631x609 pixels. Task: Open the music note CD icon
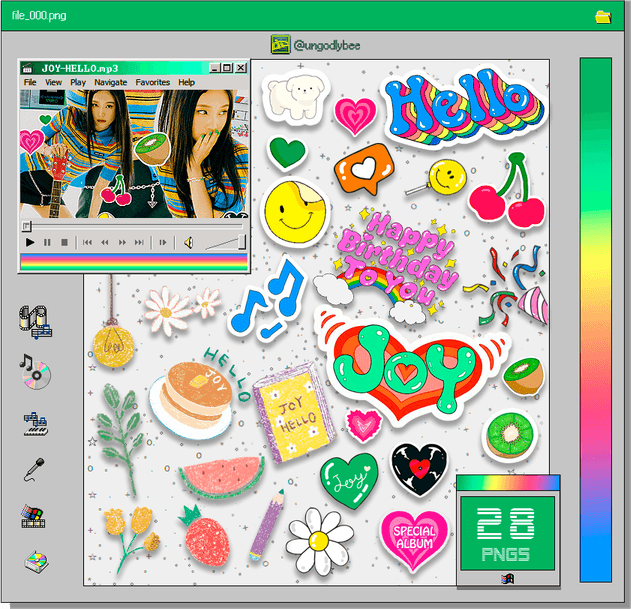(x=35, y=372)
